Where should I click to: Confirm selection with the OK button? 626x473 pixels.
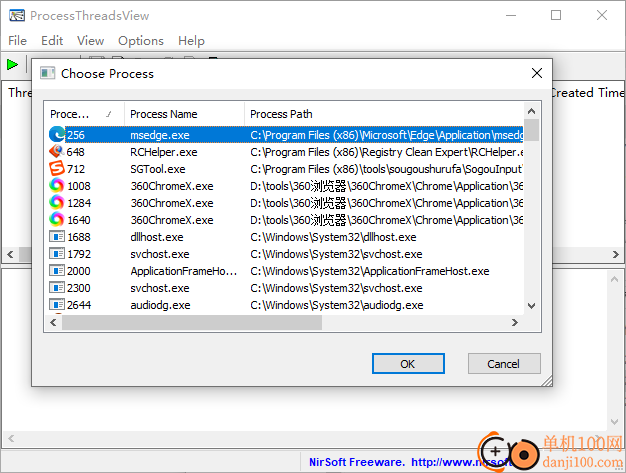[x=408, y=364]
